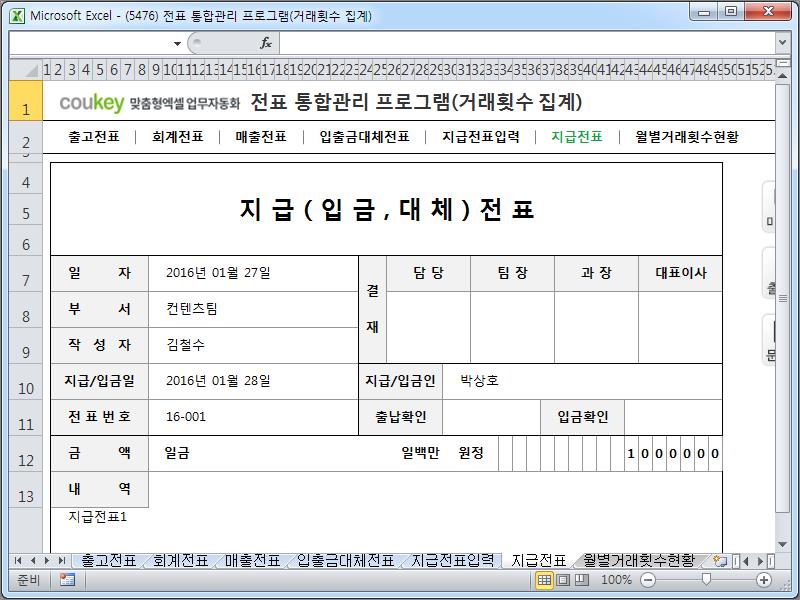Switch to Page Layout view button
800x600 pixels.
[x=563, y=580]
